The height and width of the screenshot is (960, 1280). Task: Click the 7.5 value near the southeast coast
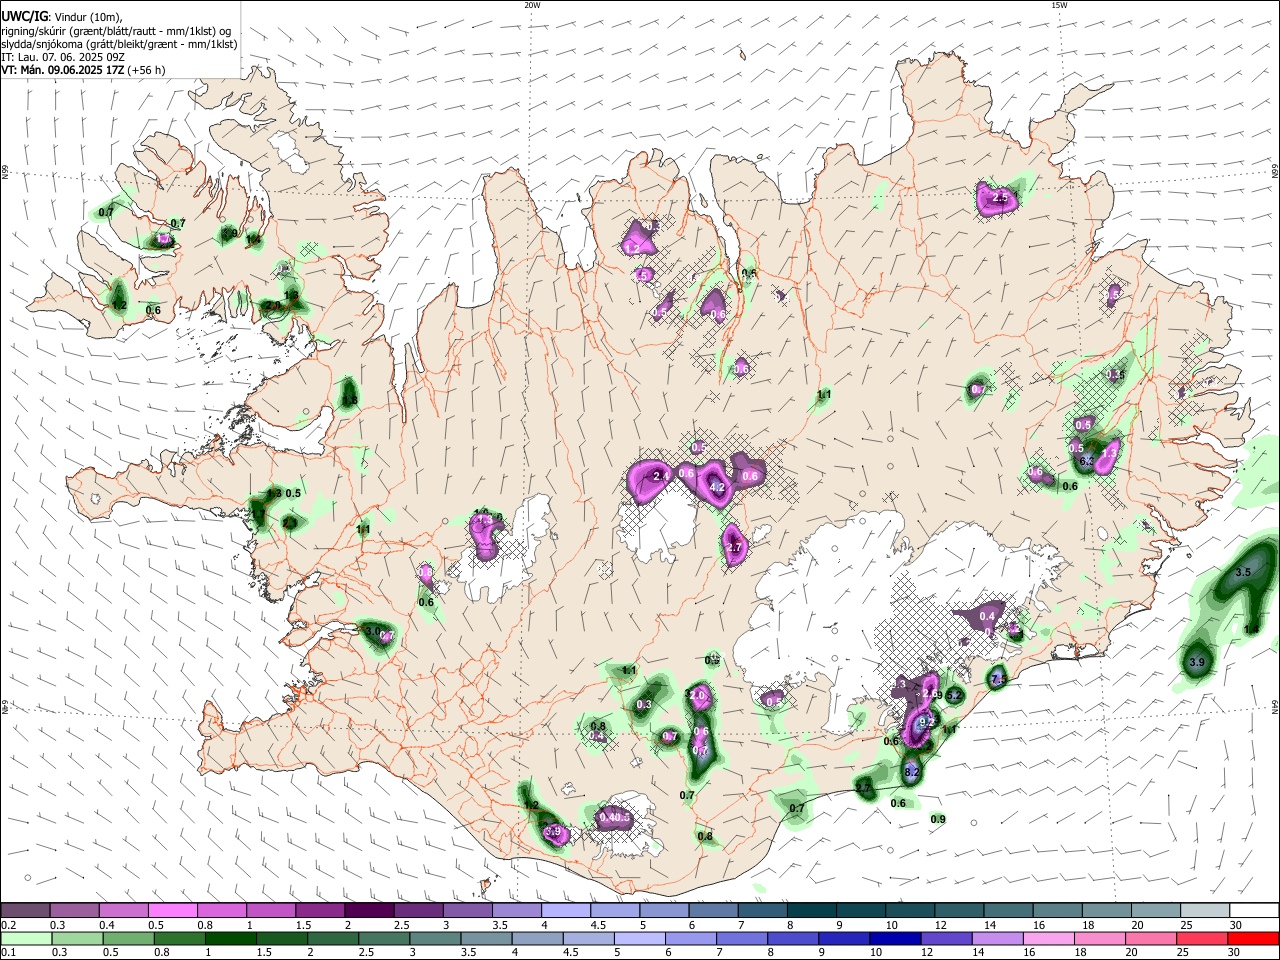click(998, 679)
